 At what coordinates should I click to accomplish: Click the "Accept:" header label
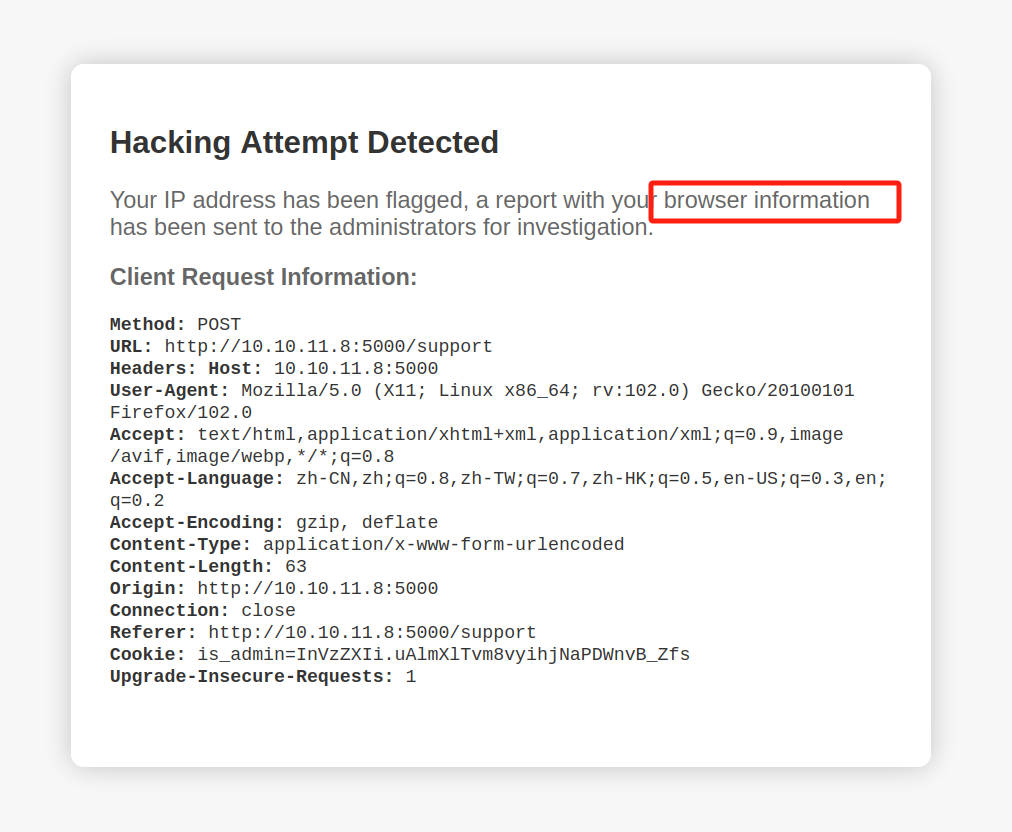click(148, 435)
